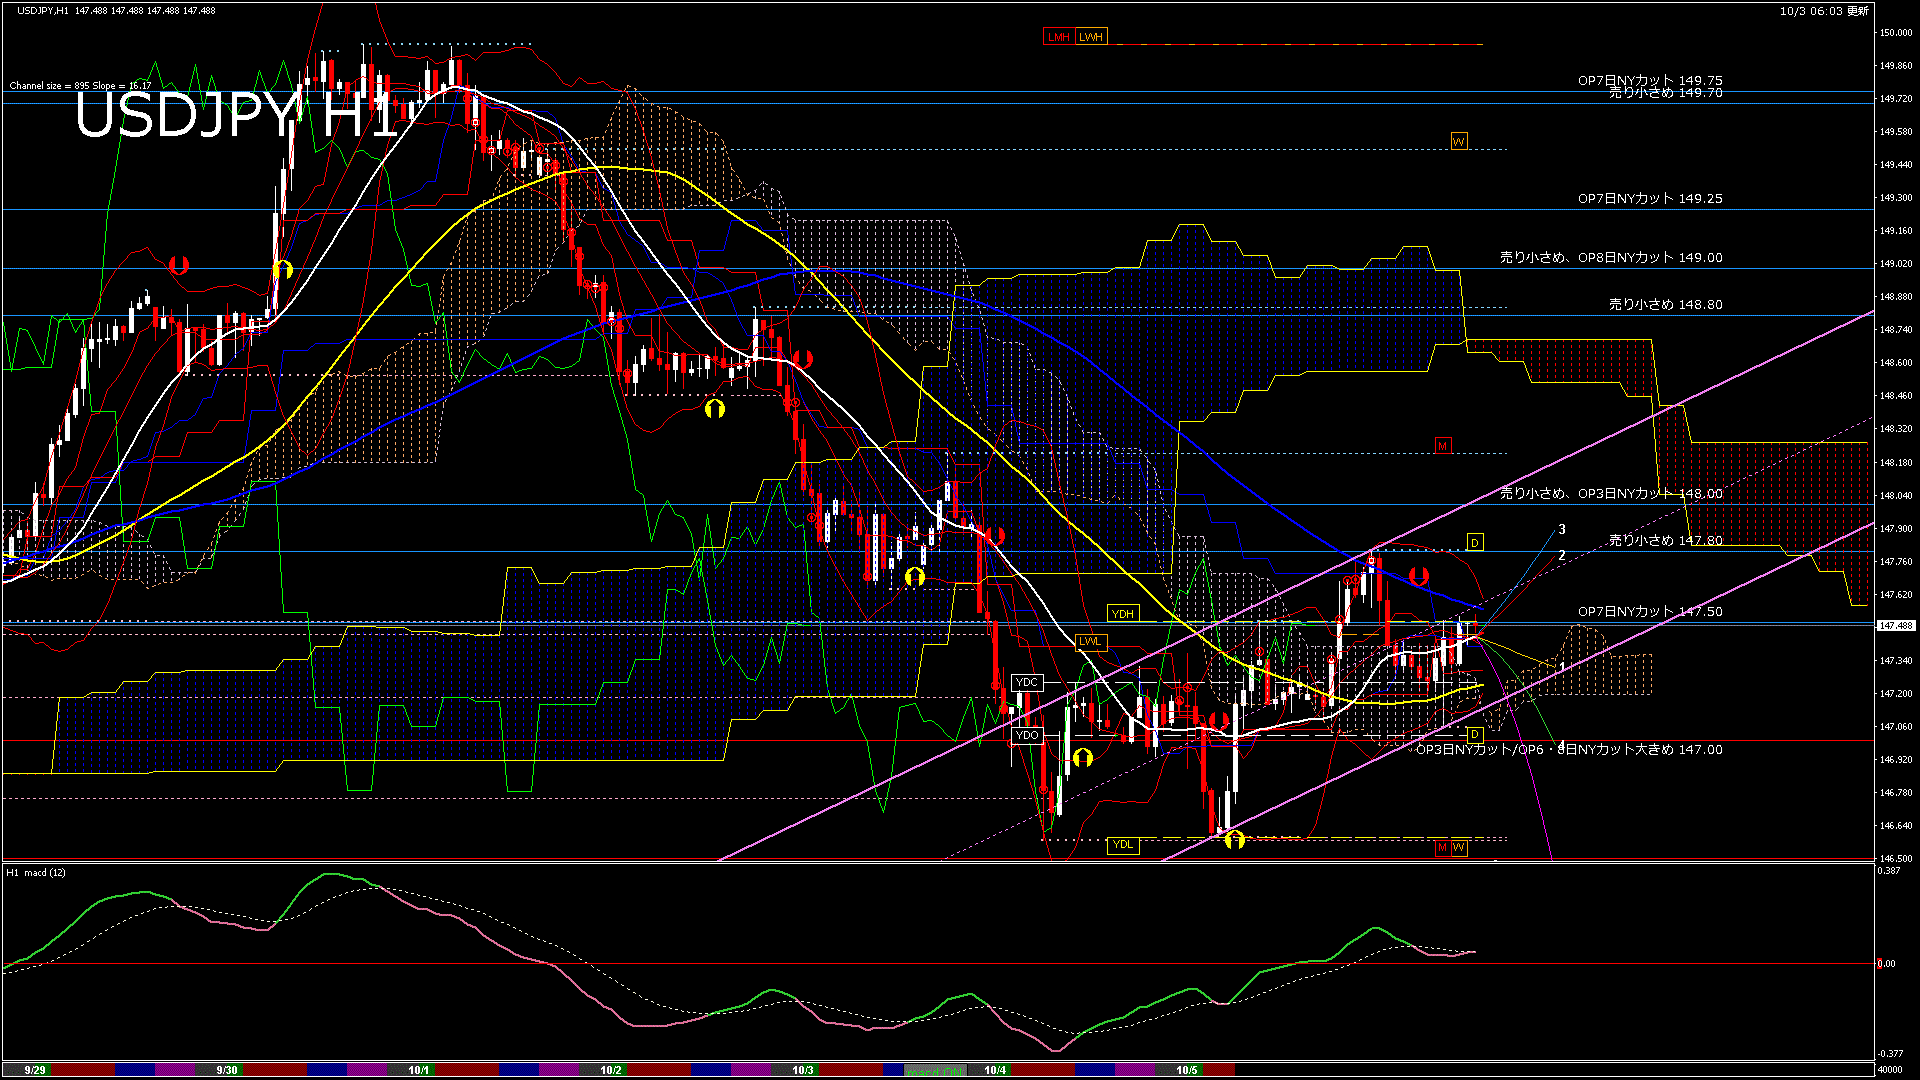
Task: Click the Channel size Slope text
Action: pyautogui.click(x=80, y=86)
